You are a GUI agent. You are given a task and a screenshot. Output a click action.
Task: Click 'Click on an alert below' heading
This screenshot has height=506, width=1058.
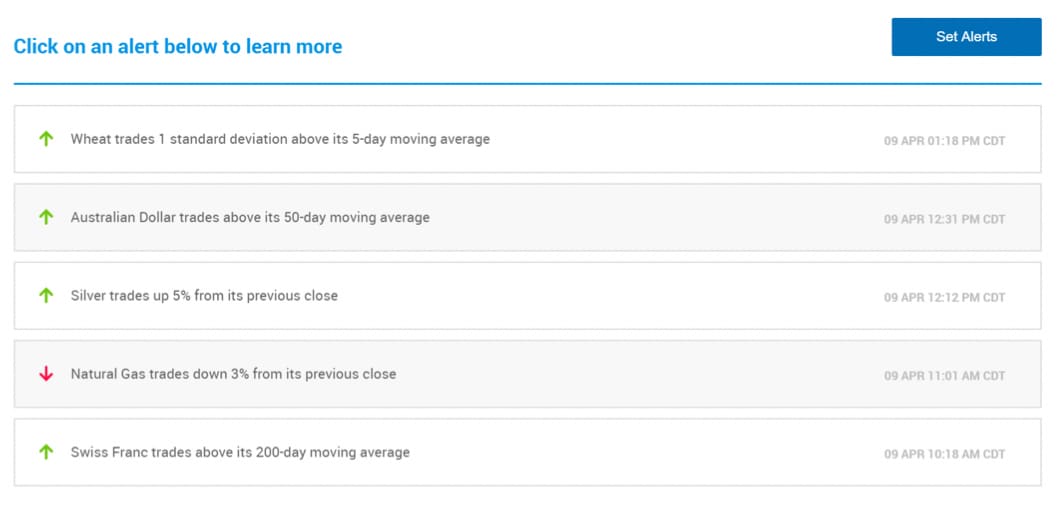[178, 46]
